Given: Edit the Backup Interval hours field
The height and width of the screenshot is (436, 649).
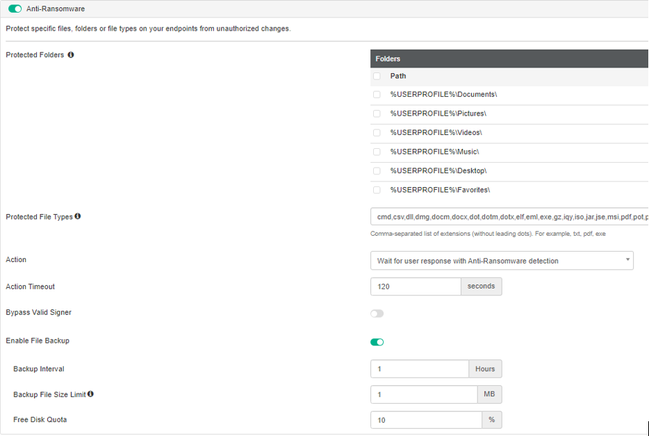Looking at the screenshot, I should coord(420,369).
